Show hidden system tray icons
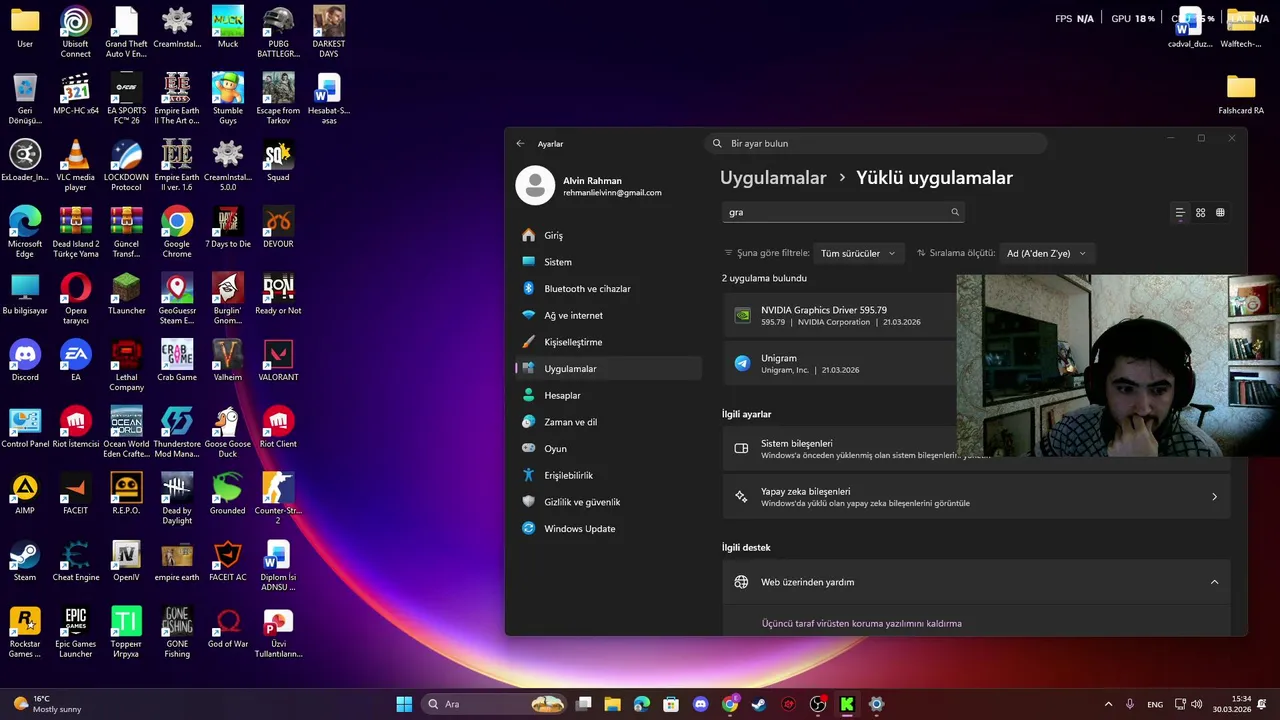The image size is (1280, 720). pos(1108,704)
